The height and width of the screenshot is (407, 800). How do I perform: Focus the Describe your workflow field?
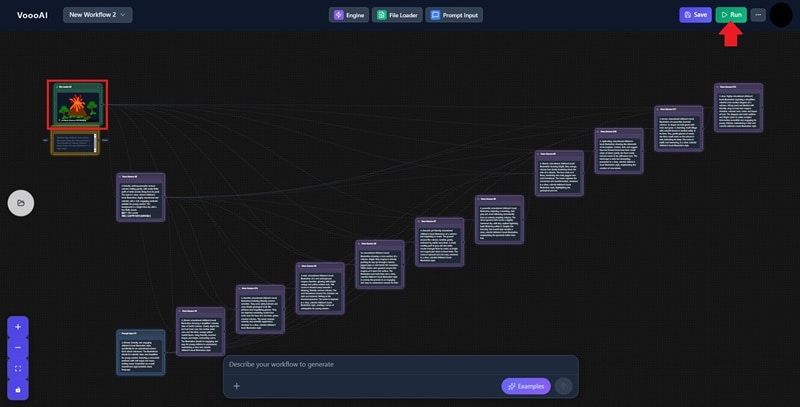tap(401, 365)
